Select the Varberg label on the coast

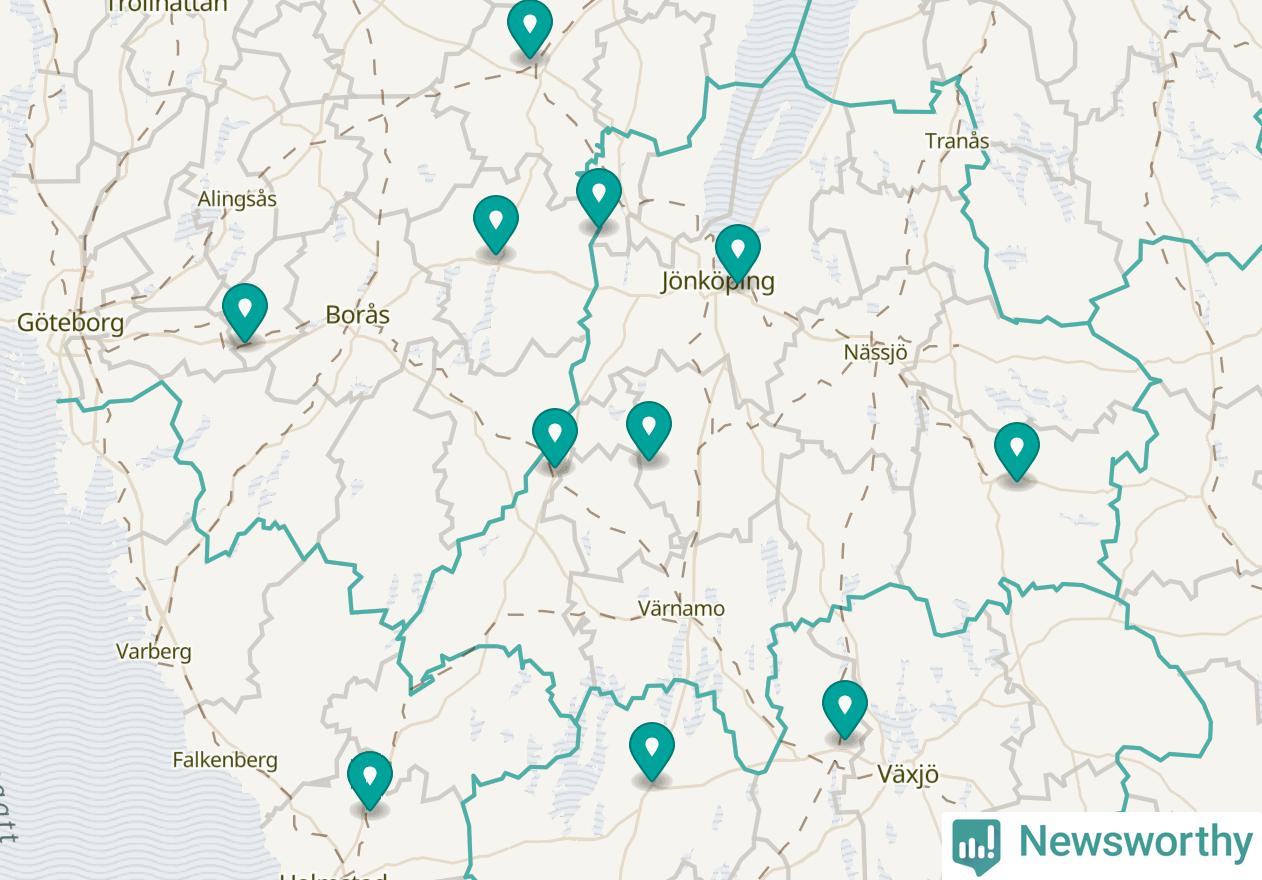pyautogui.click(x=153, y=652)
